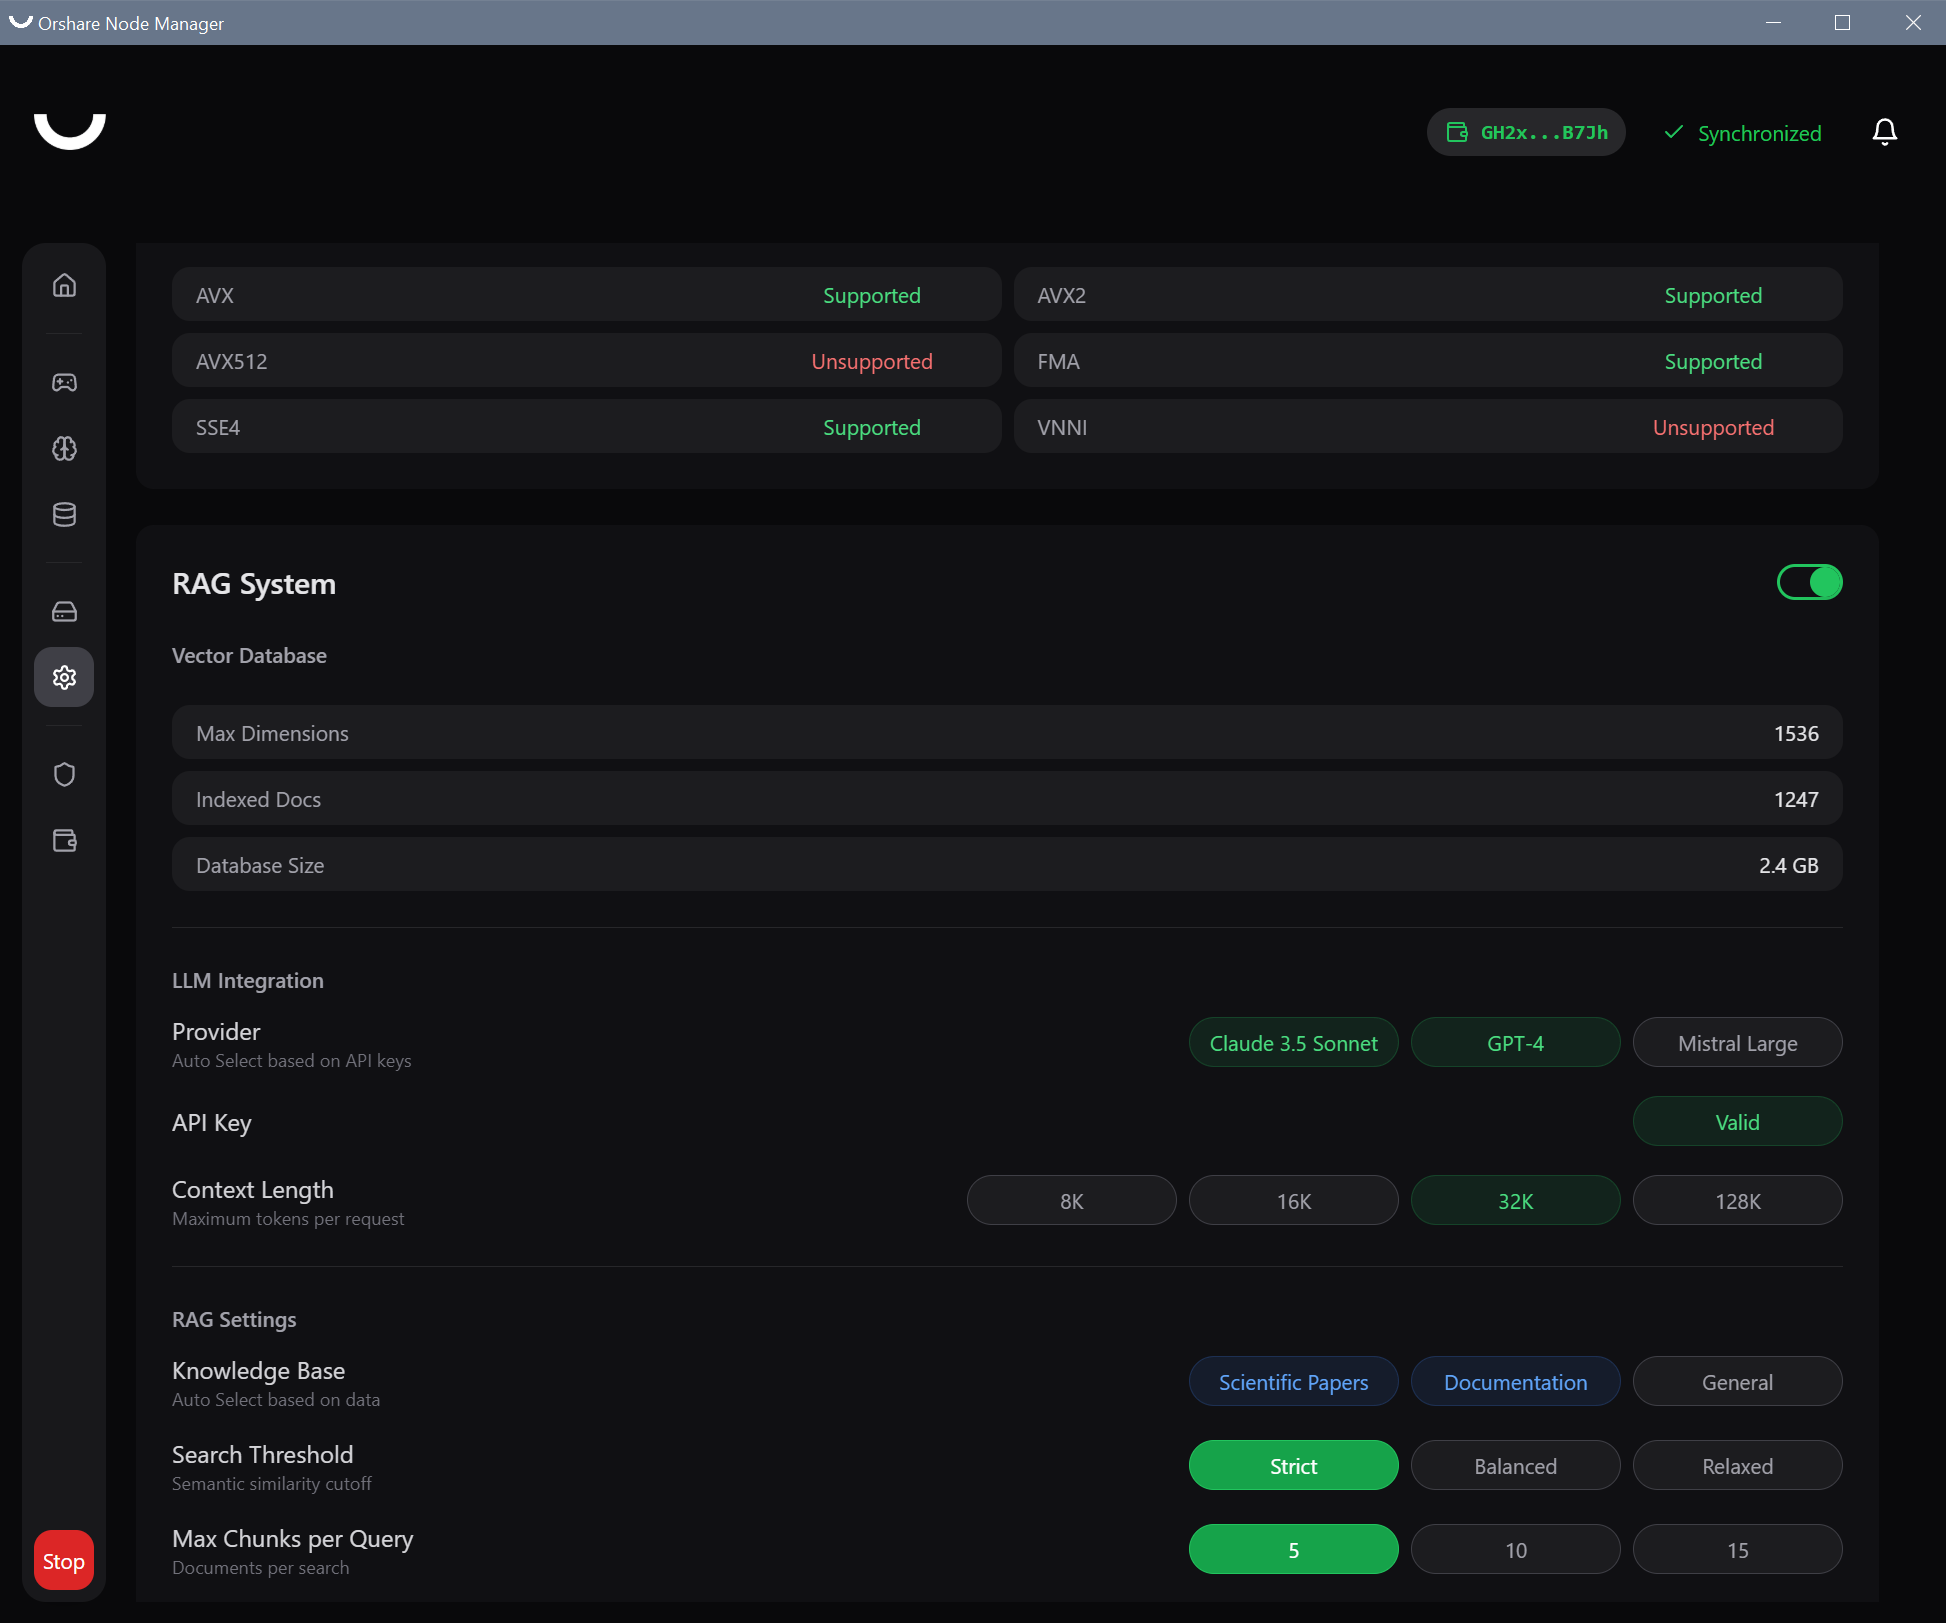Open the wallet icon in sidebar
The image size is (1946, 1623).
pyautogui.click(x=64, y=841)
